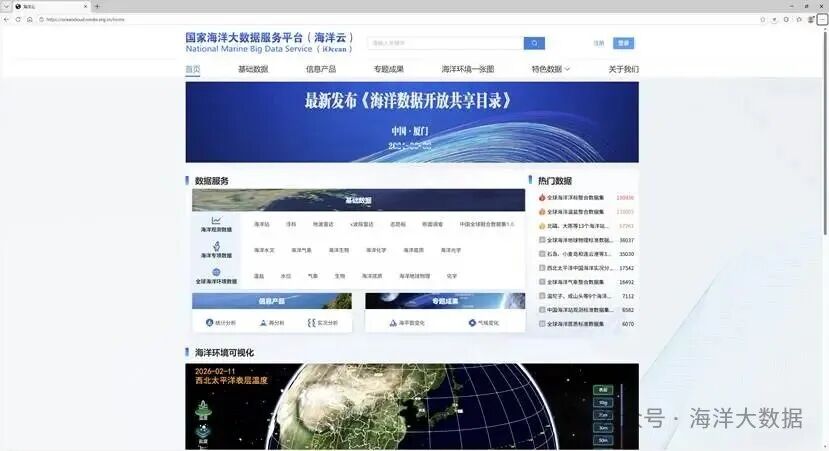Viewport: 829px width, 451px height.
Task: Click the keyword search input field
Action: pos(445,43)
